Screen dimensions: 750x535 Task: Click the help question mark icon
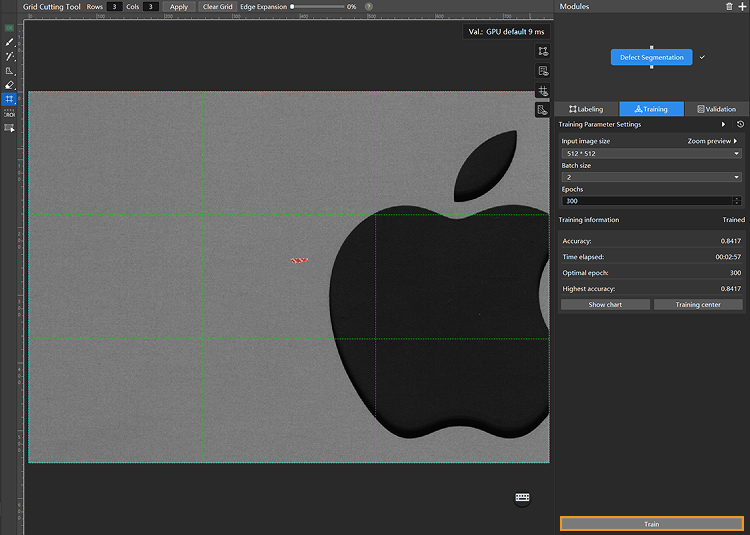coord(368,7)
